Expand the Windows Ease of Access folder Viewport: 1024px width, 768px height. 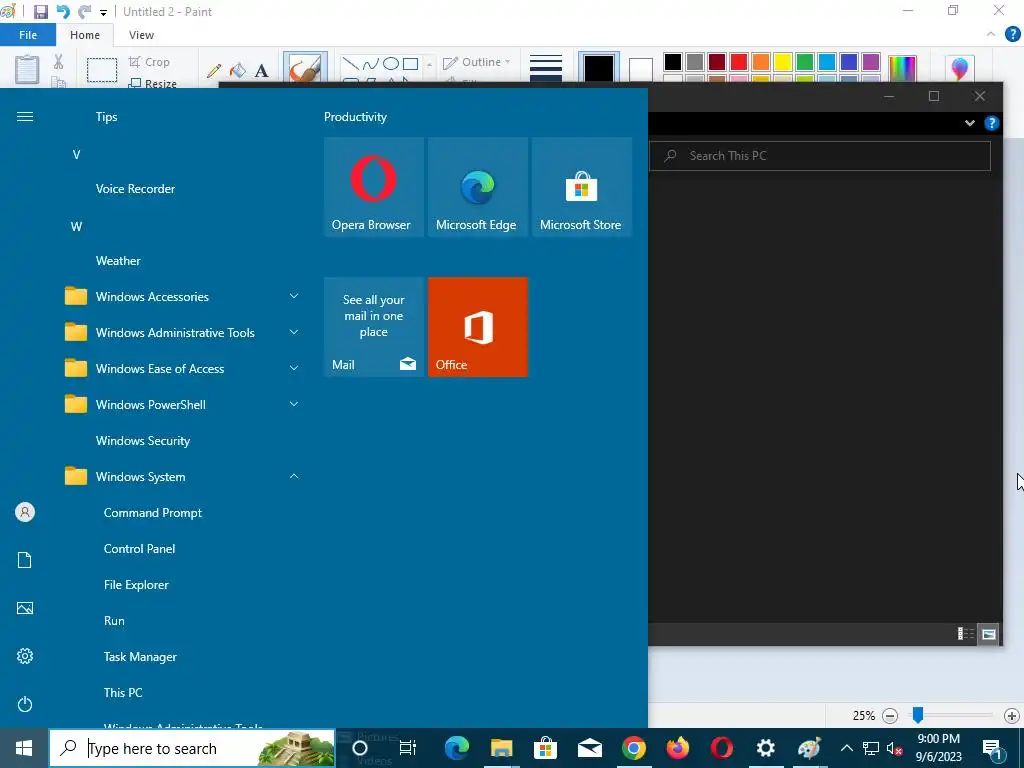[183, 368]
